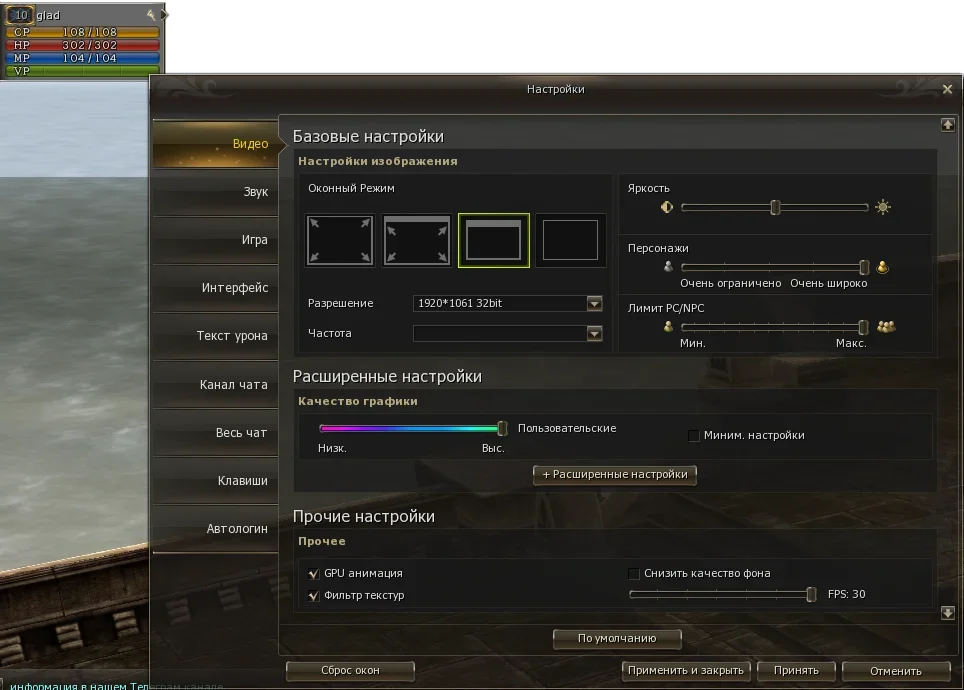Click the Персонажи slider handle
This screenshot has height=690, width=964.
[x=864, y=267]
